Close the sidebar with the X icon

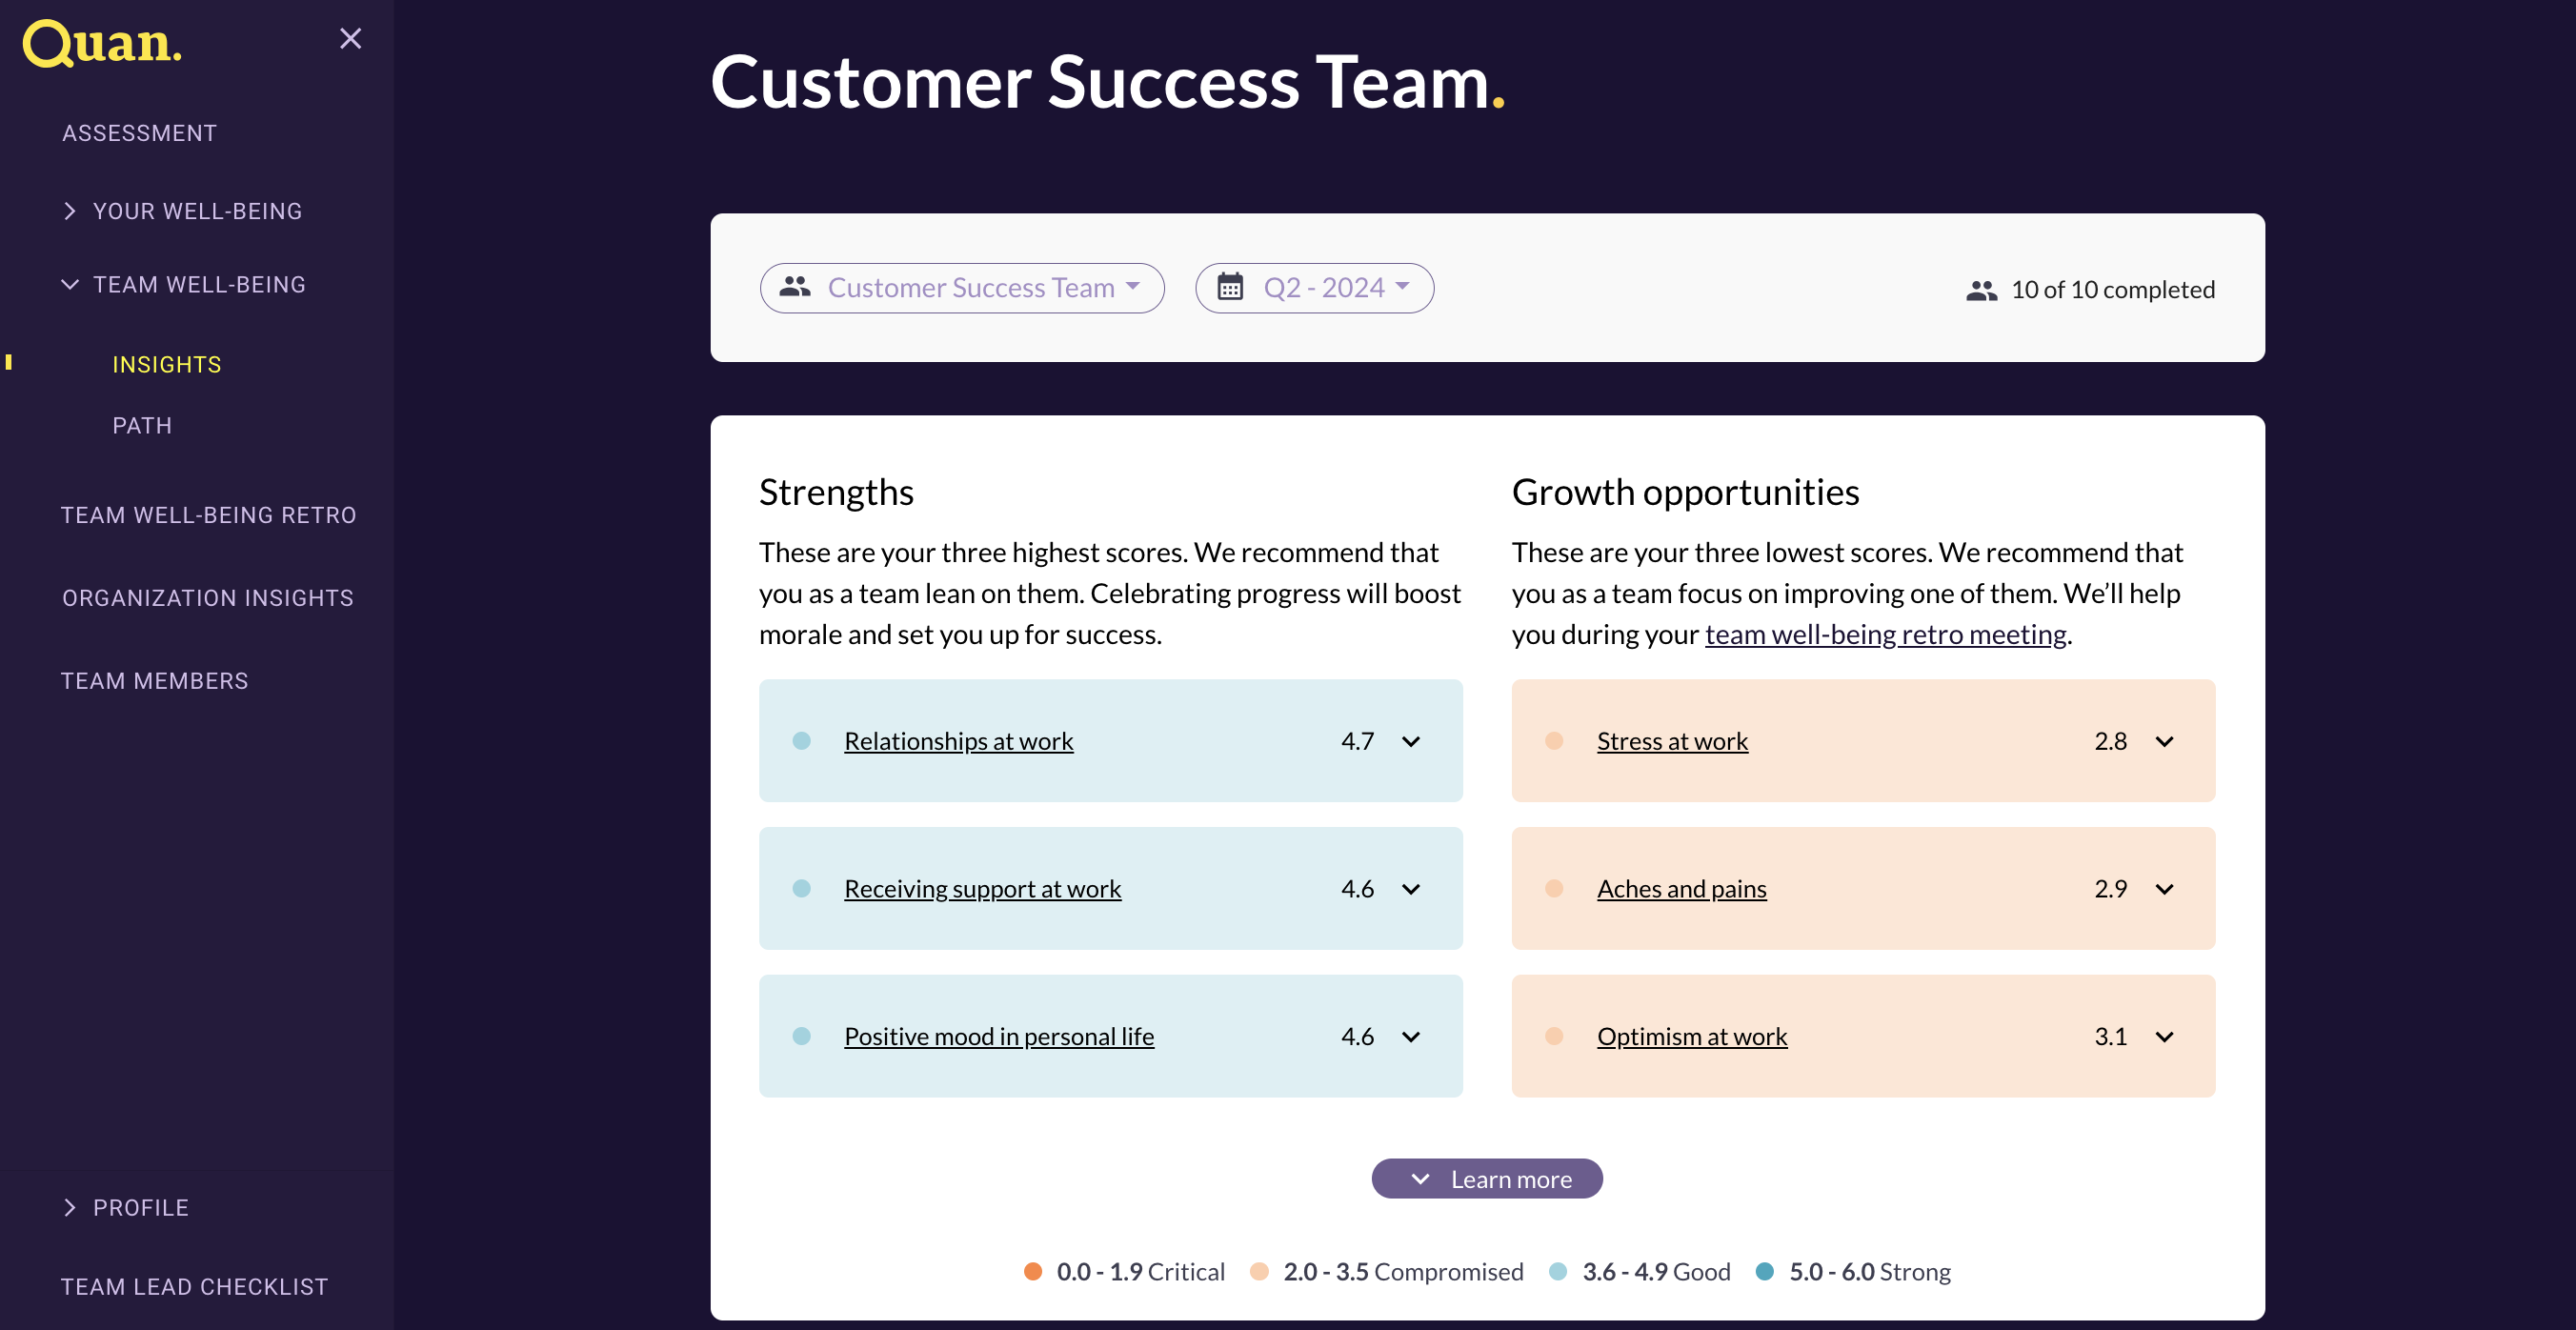(350, 39)
